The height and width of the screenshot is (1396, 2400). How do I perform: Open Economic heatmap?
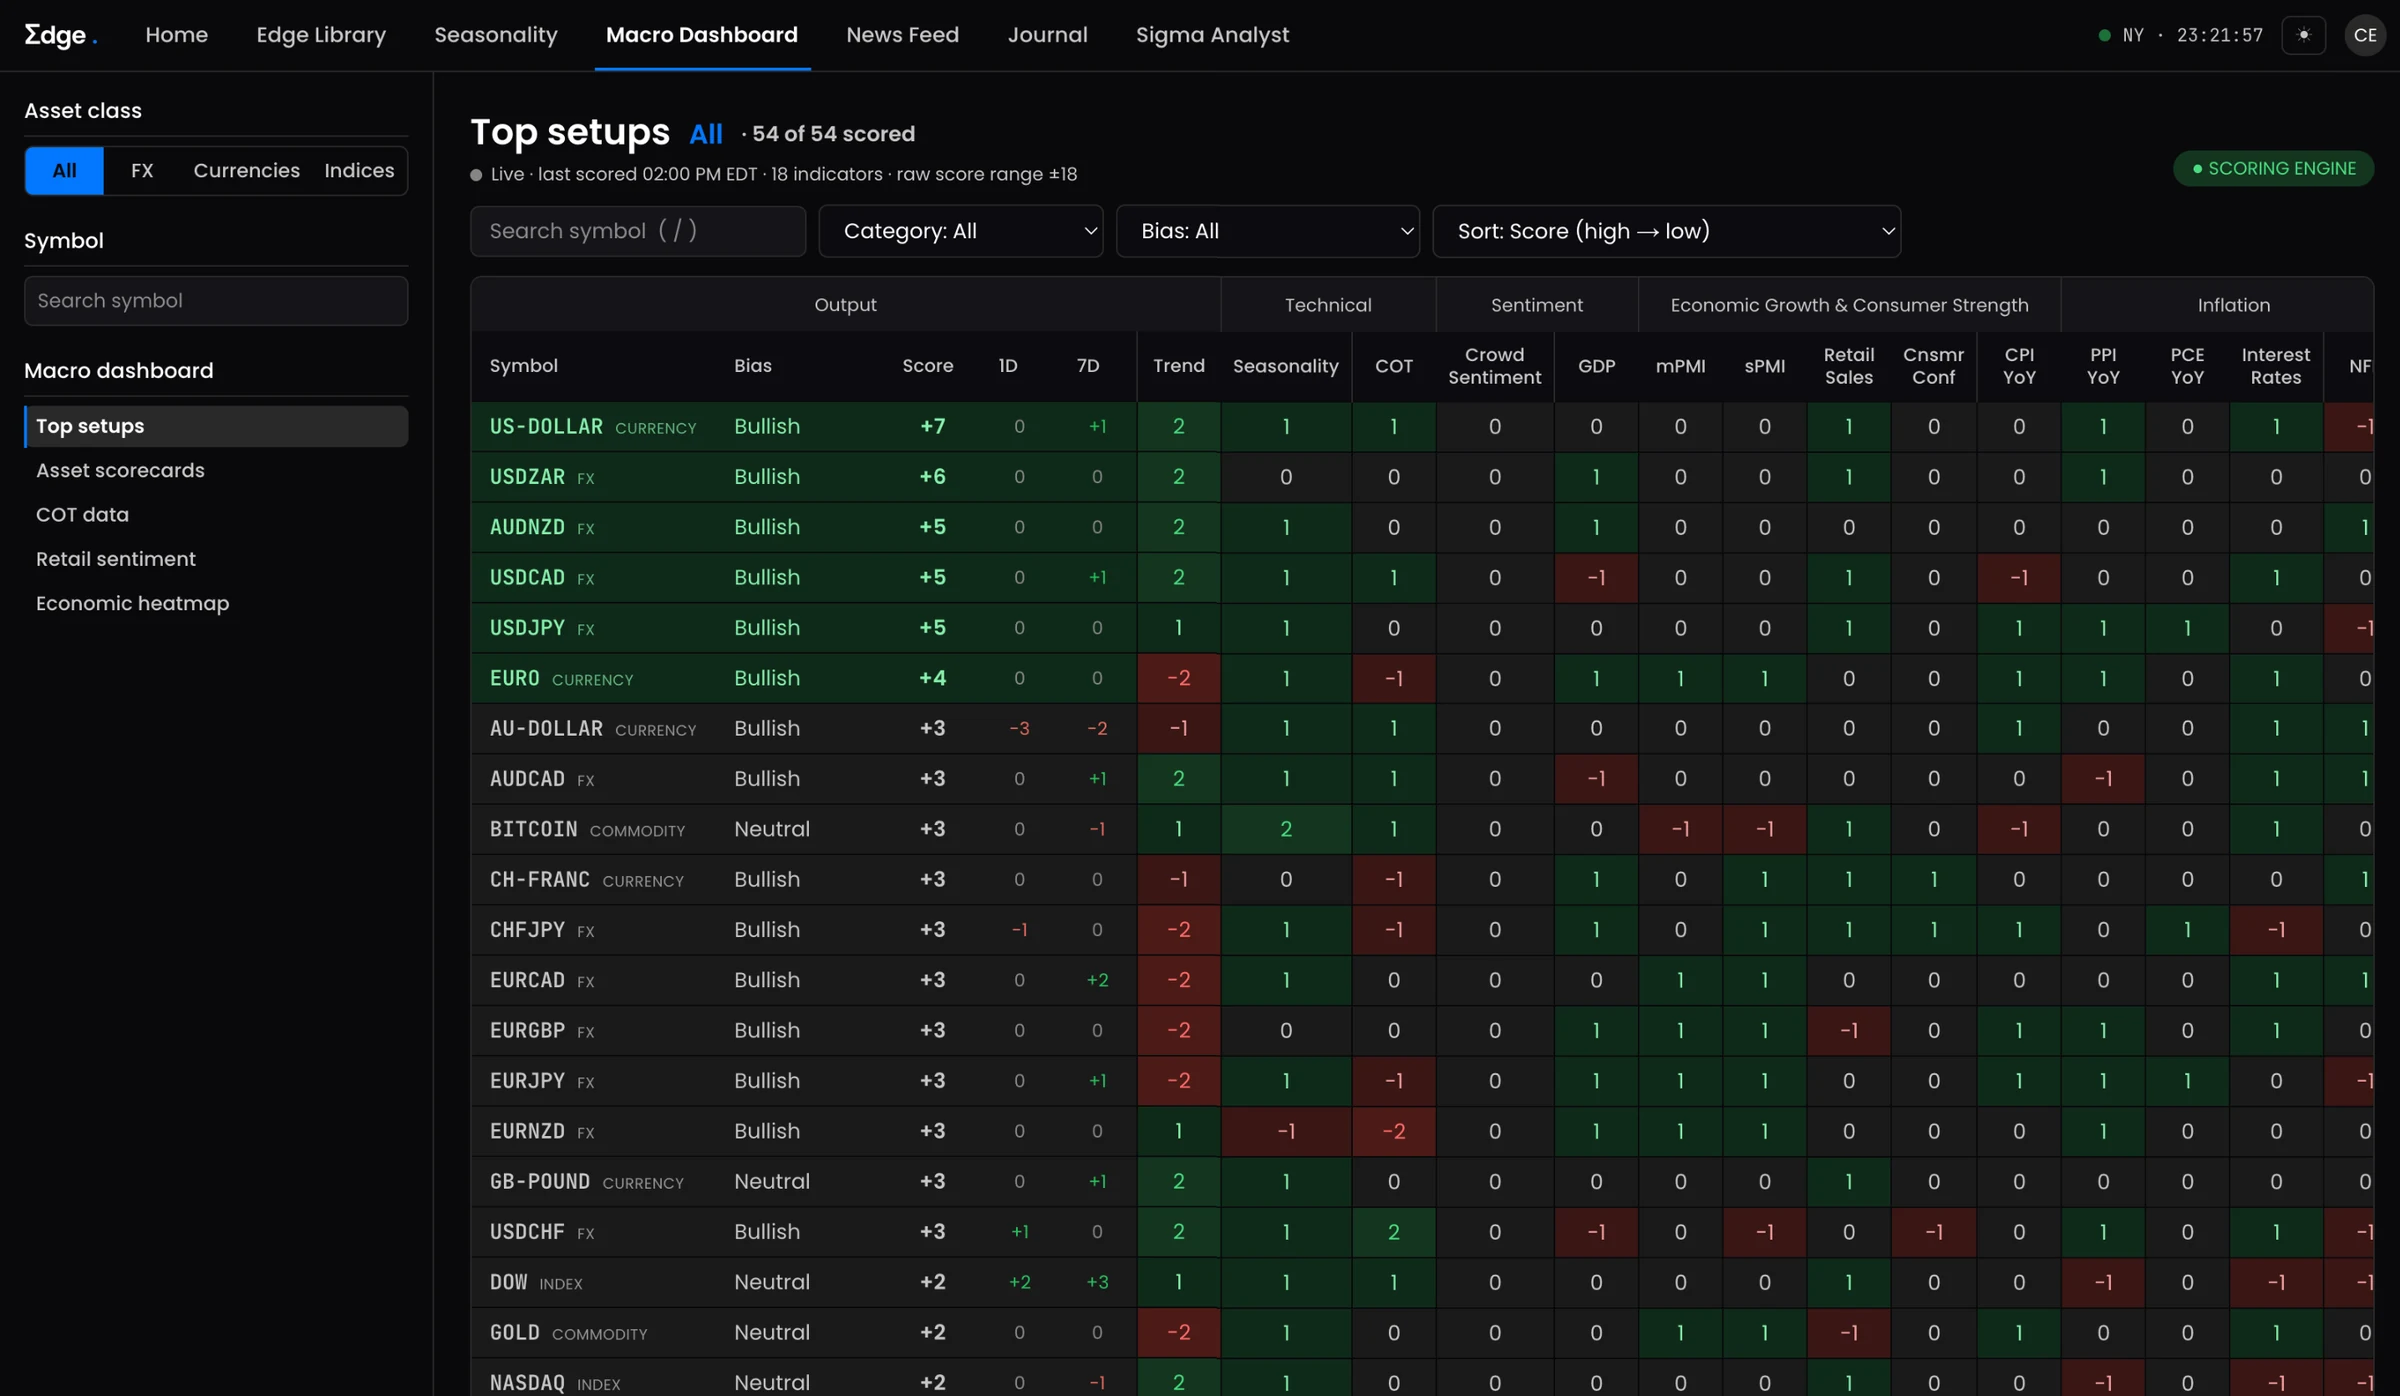[x=132, y=603]
